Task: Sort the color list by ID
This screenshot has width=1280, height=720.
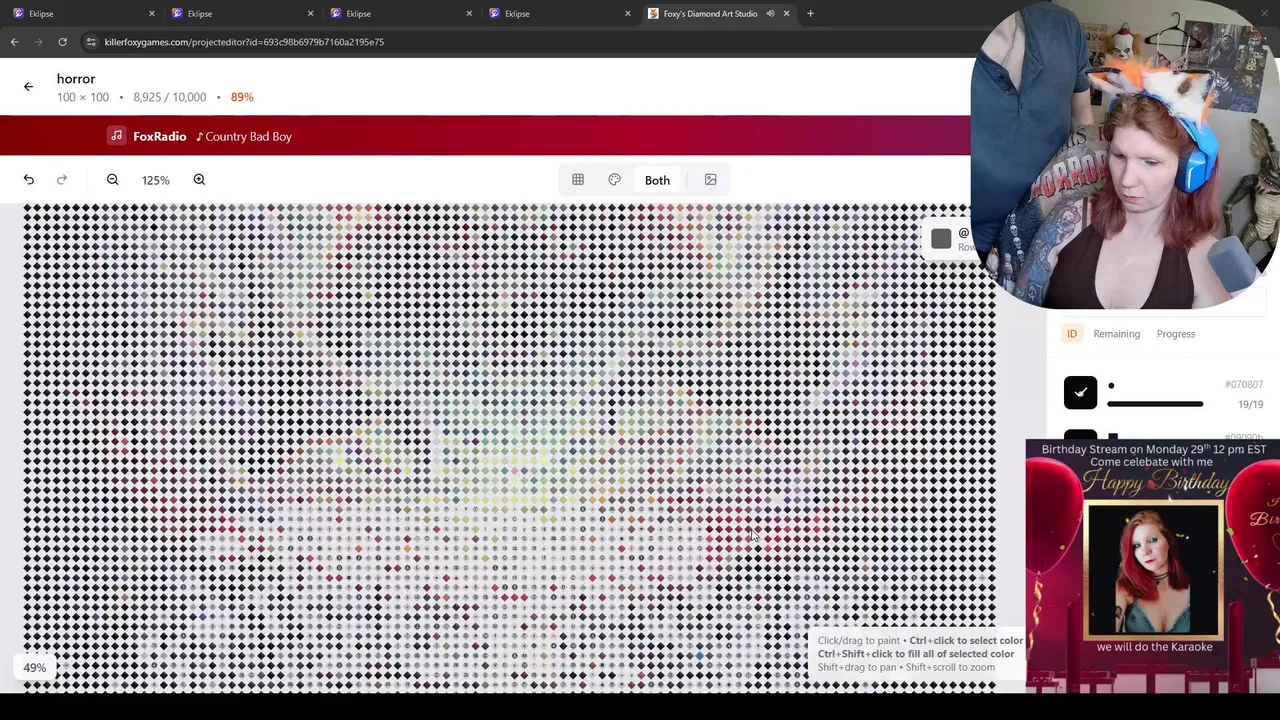Action: tap(1072, 334)
